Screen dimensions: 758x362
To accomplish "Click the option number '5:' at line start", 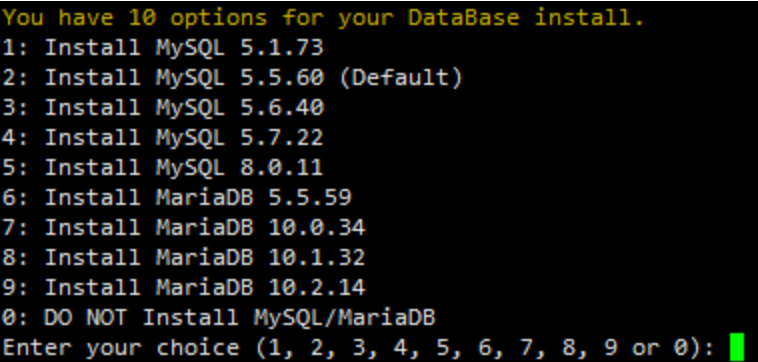I will [16, 168].
